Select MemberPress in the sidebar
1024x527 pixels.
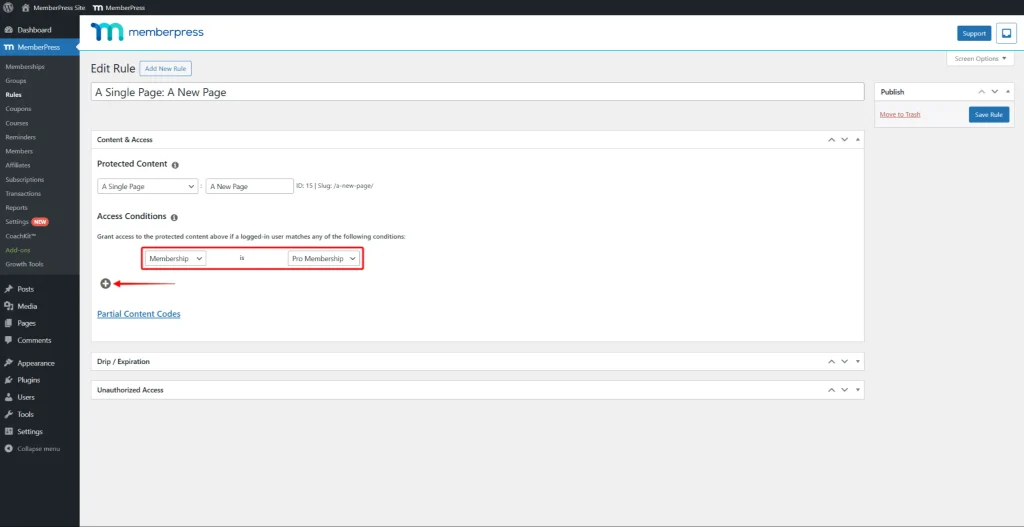coord(39,47)
